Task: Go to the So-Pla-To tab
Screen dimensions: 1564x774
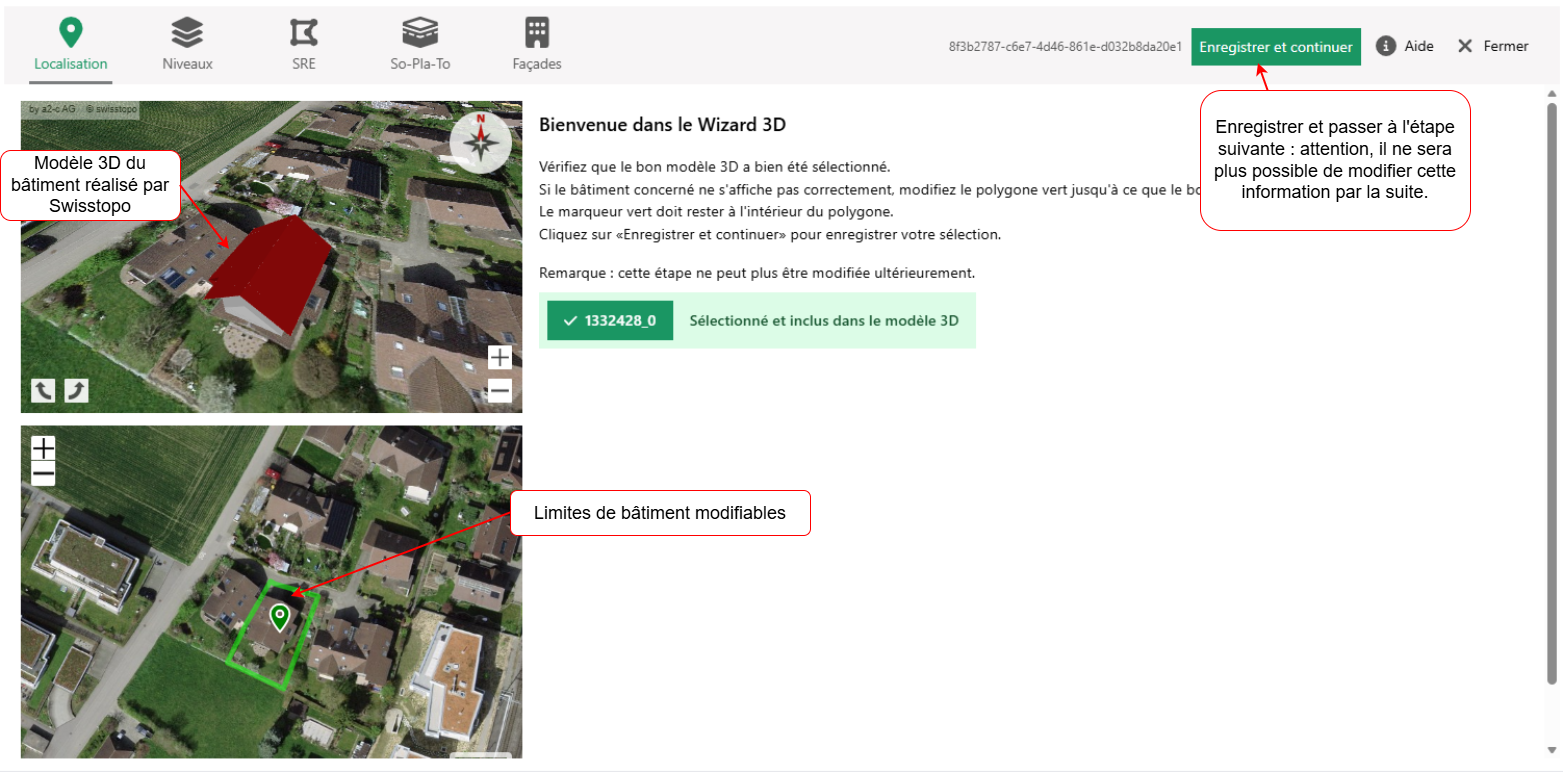Action: (420, 45)
